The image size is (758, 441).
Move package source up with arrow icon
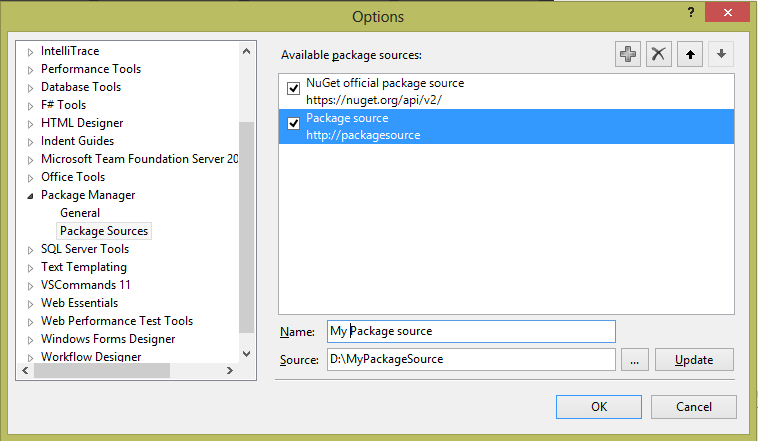click(x=690, y=54)
